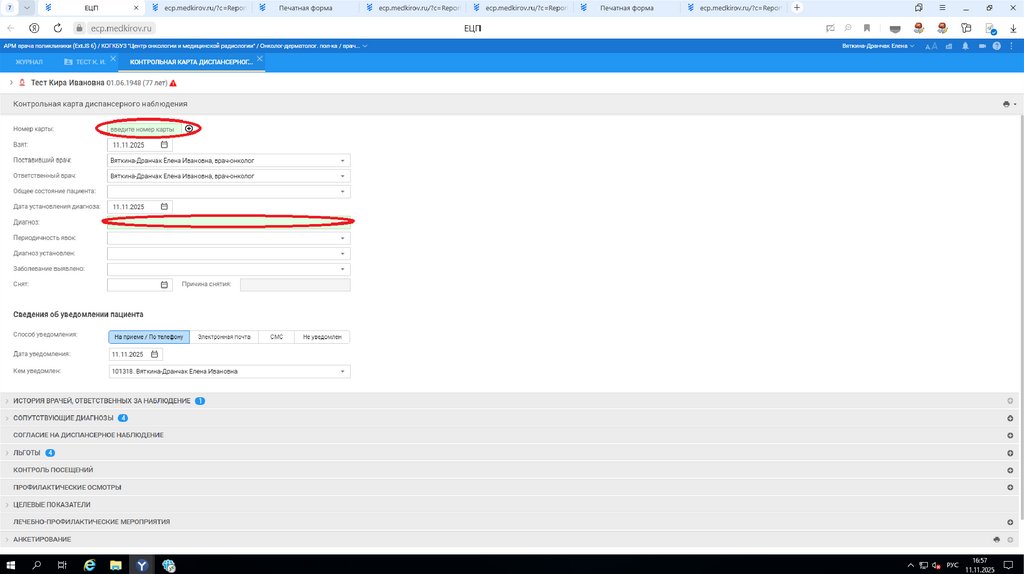The width and height of the screenshot is (1024, 574).
Task: Bookmark this page in address bar
Action: point(867,28)
